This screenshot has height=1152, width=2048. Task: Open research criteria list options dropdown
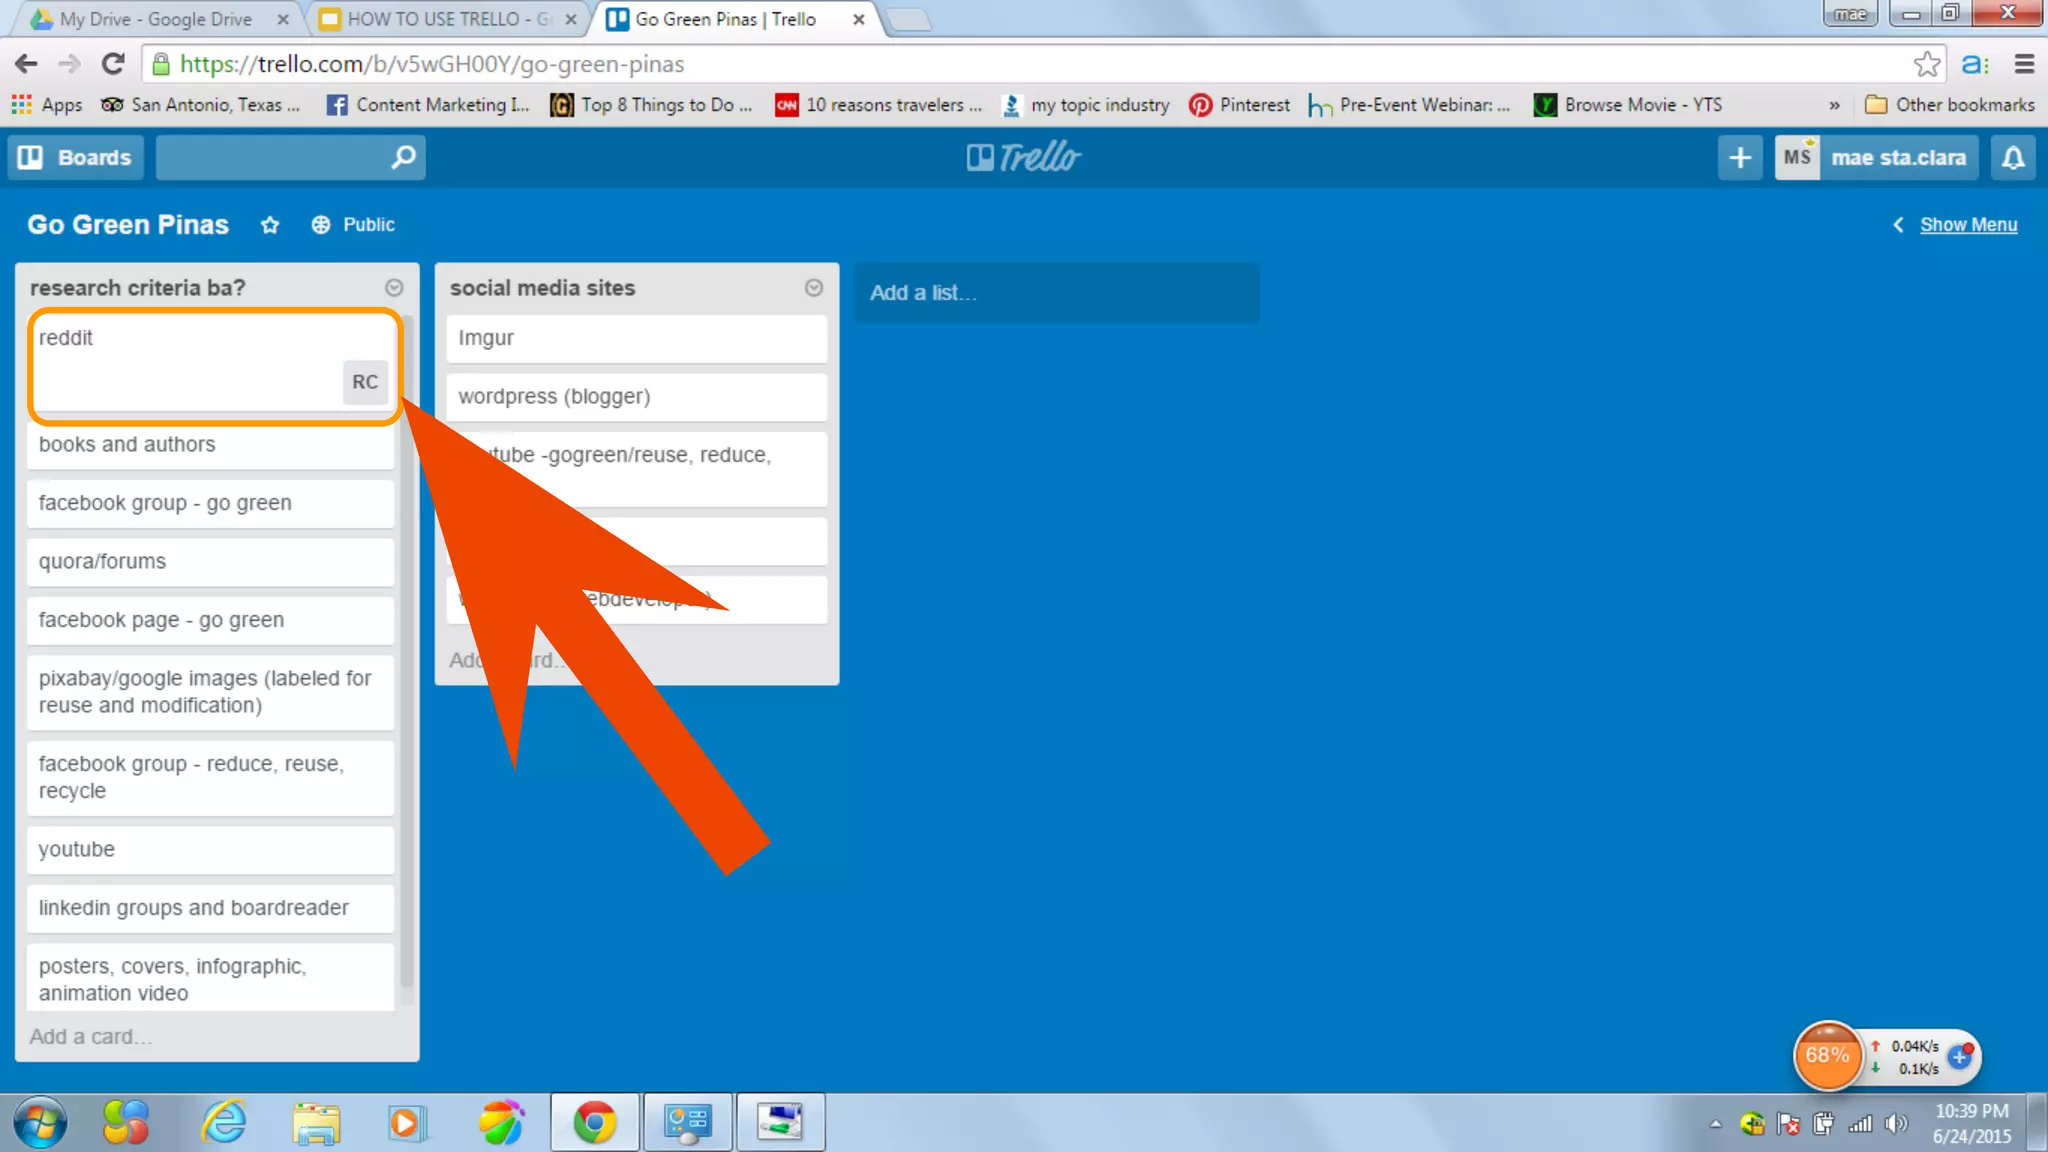tap(394, 288)
